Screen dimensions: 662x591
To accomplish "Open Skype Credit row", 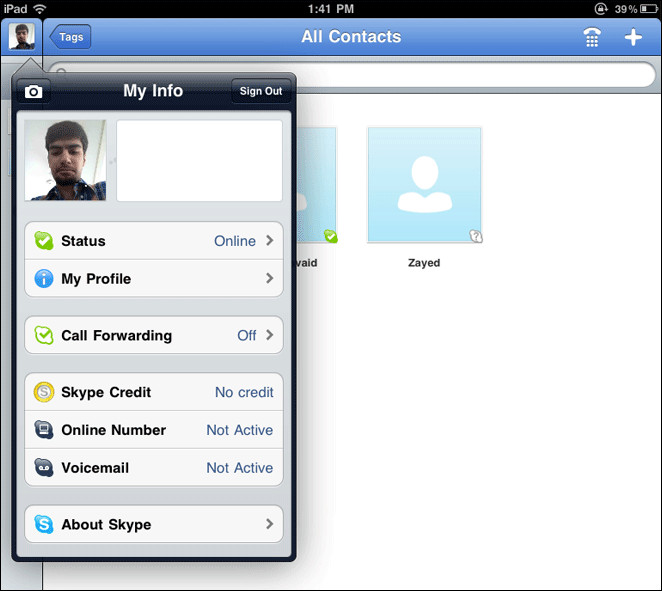I will [x=154, y=392].
